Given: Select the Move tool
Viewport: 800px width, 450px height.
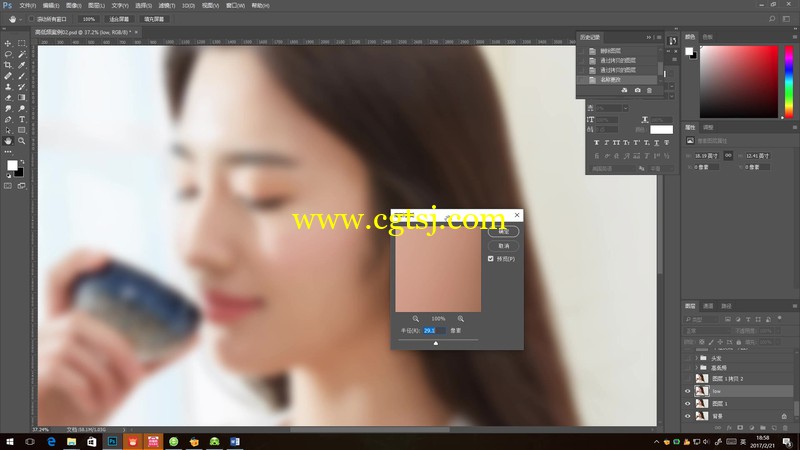Looking at the screenshot, I should (8, 43).
